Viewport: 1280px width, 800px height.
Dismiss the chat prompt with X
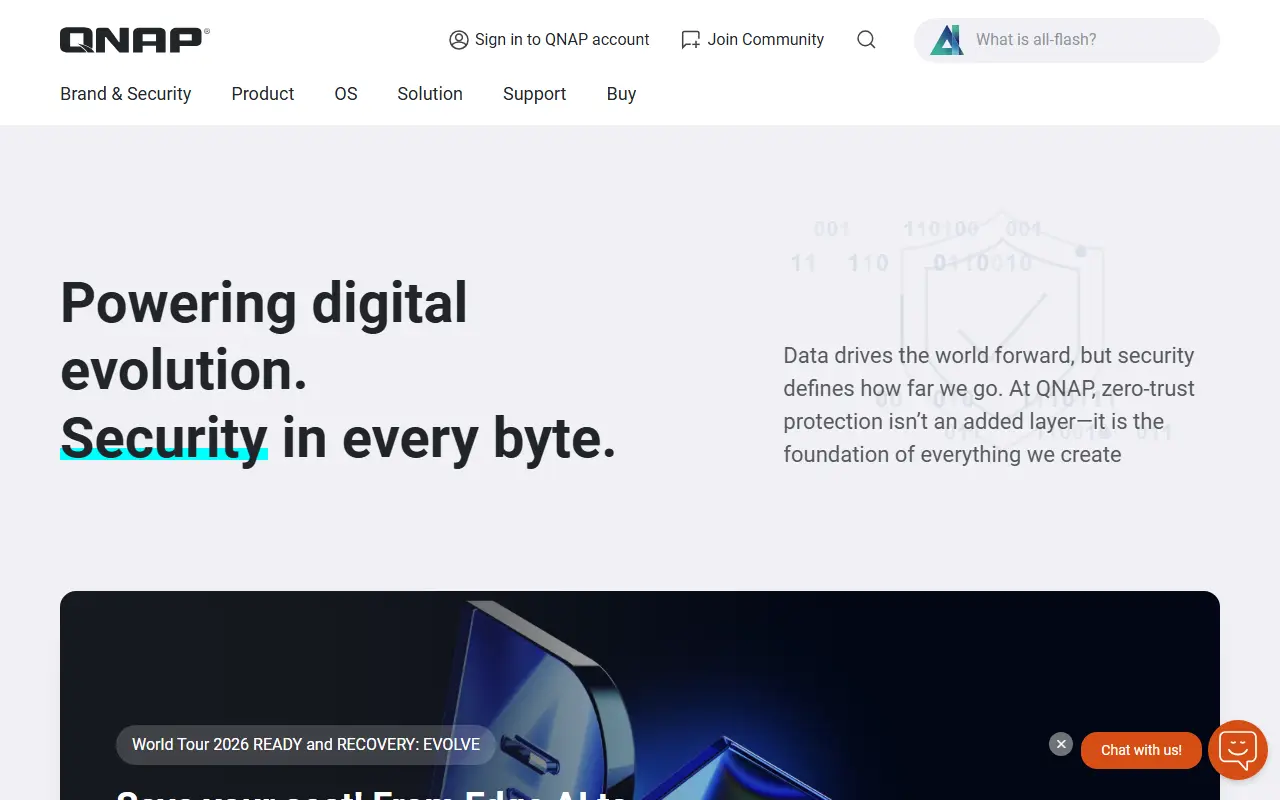[x=1061, y=744]
